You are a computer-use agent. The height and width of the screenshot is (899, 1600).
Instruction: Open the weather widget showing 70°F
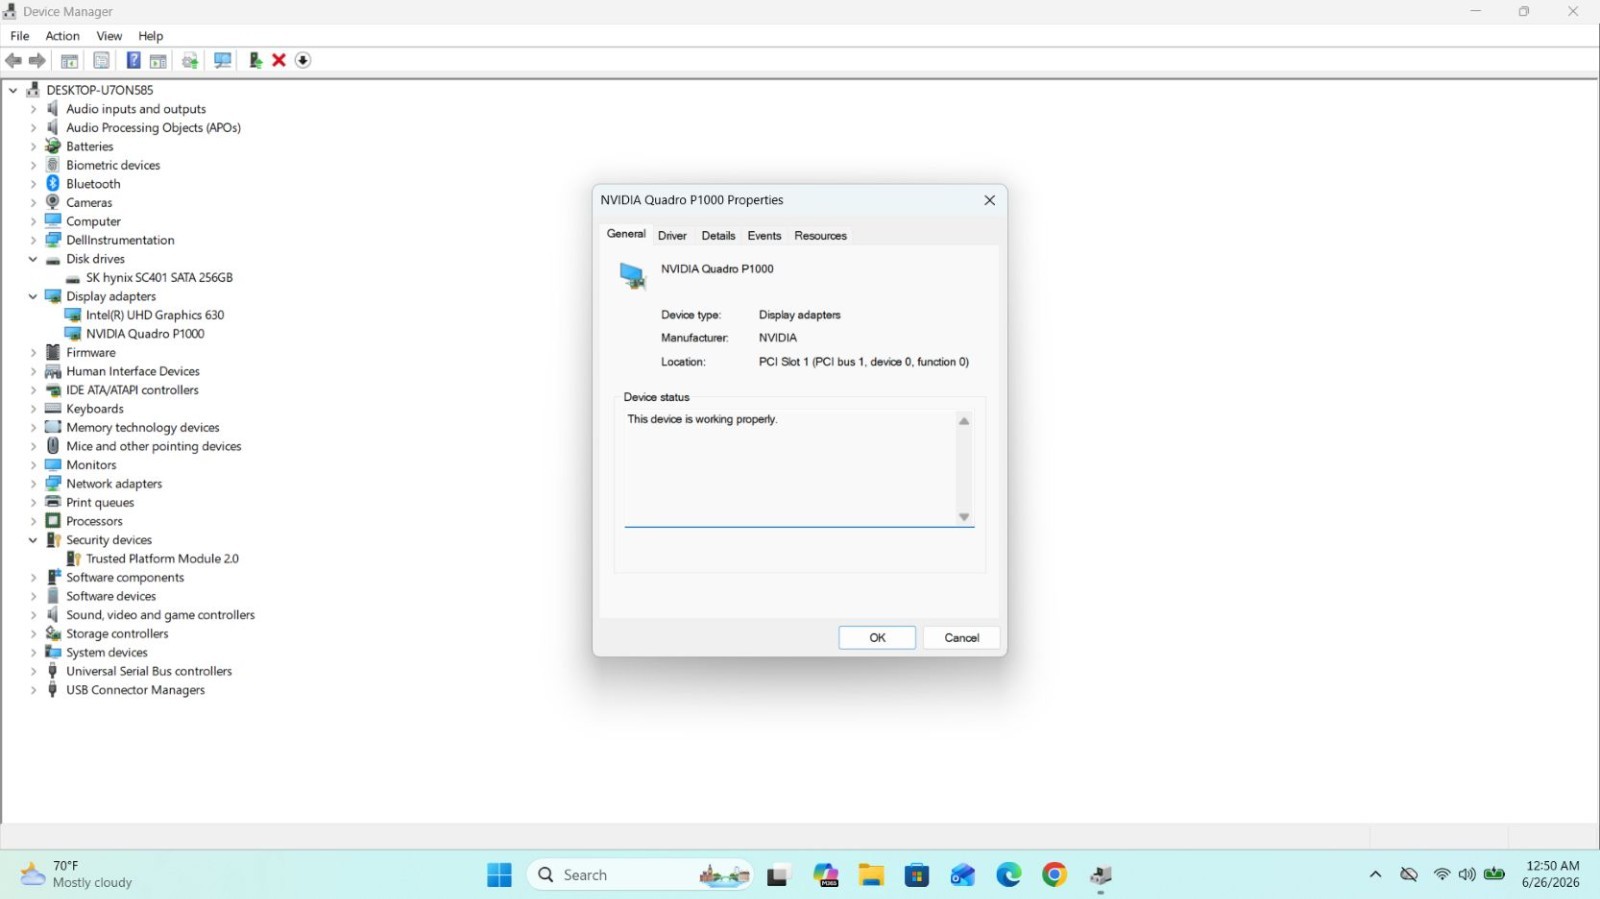(x=76, y=875)
